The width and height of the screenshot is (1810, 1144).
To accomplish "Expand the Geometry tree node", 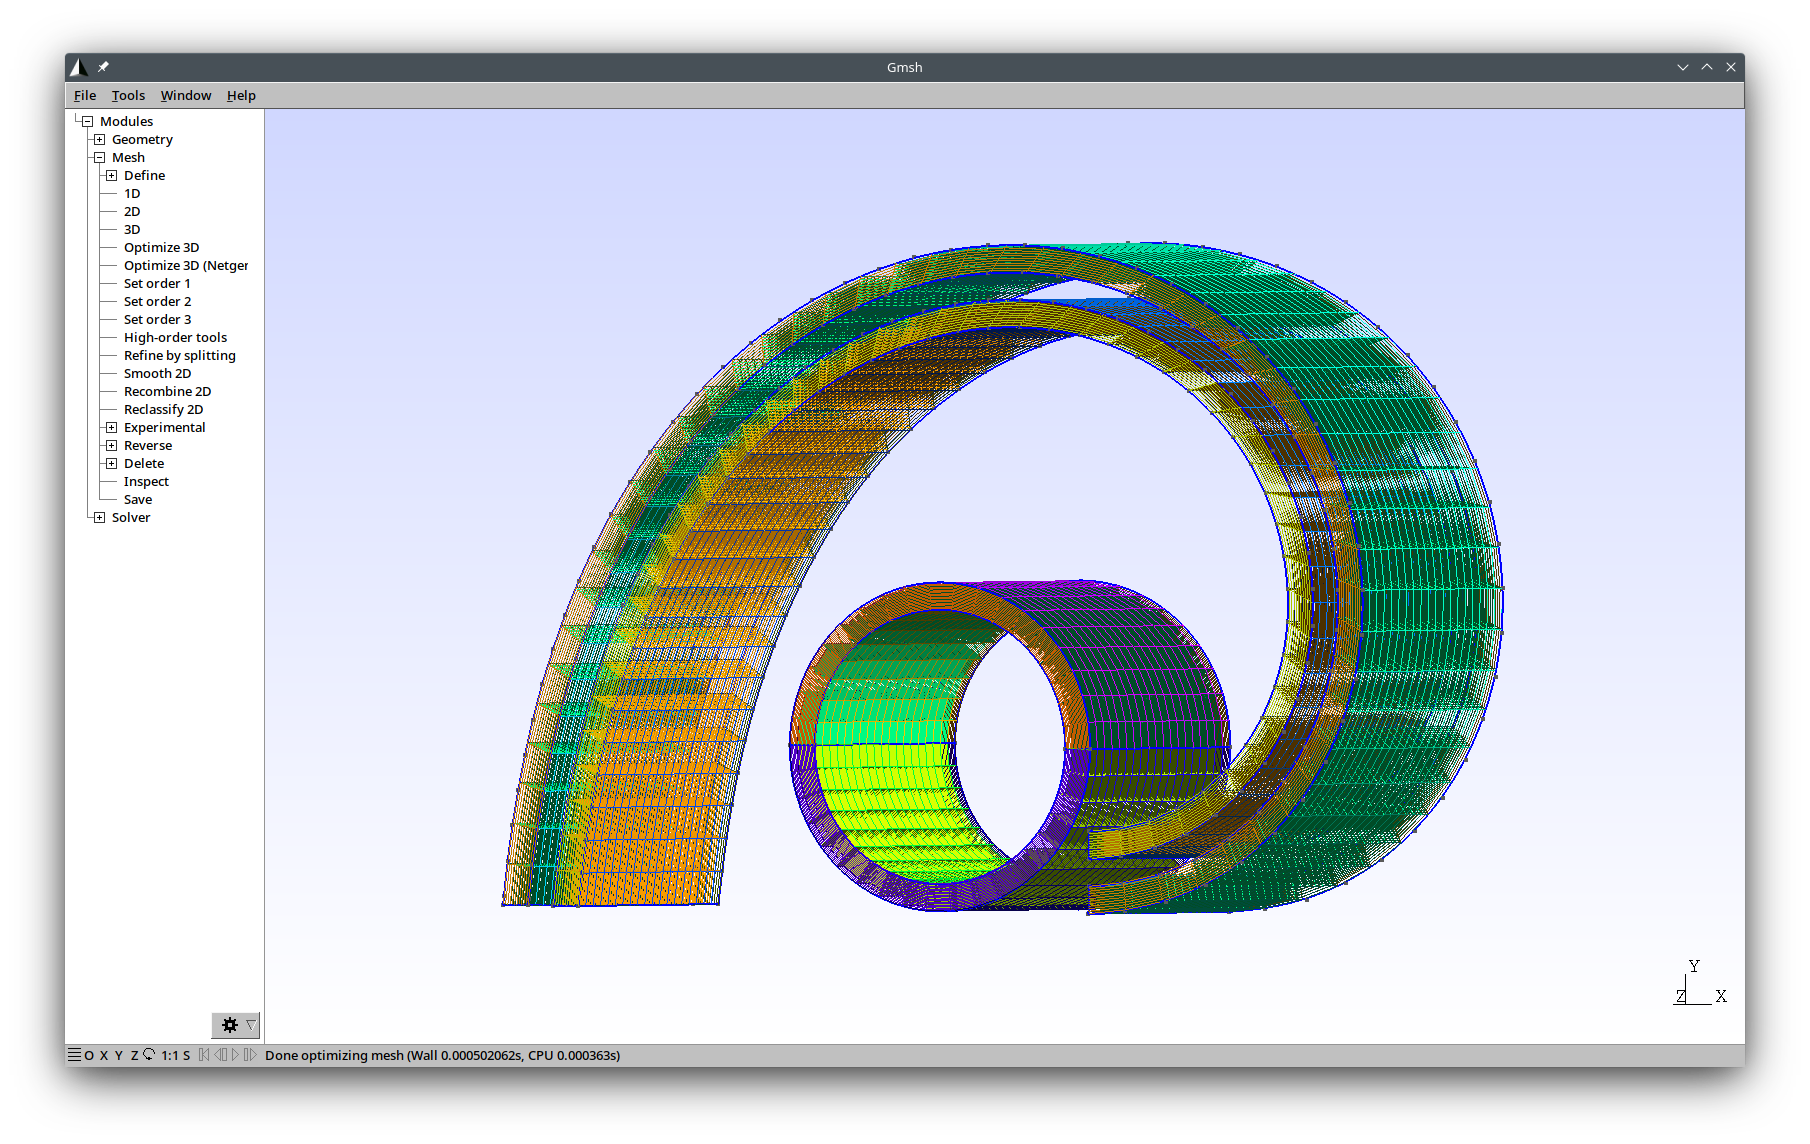I will tap(99, 140).
